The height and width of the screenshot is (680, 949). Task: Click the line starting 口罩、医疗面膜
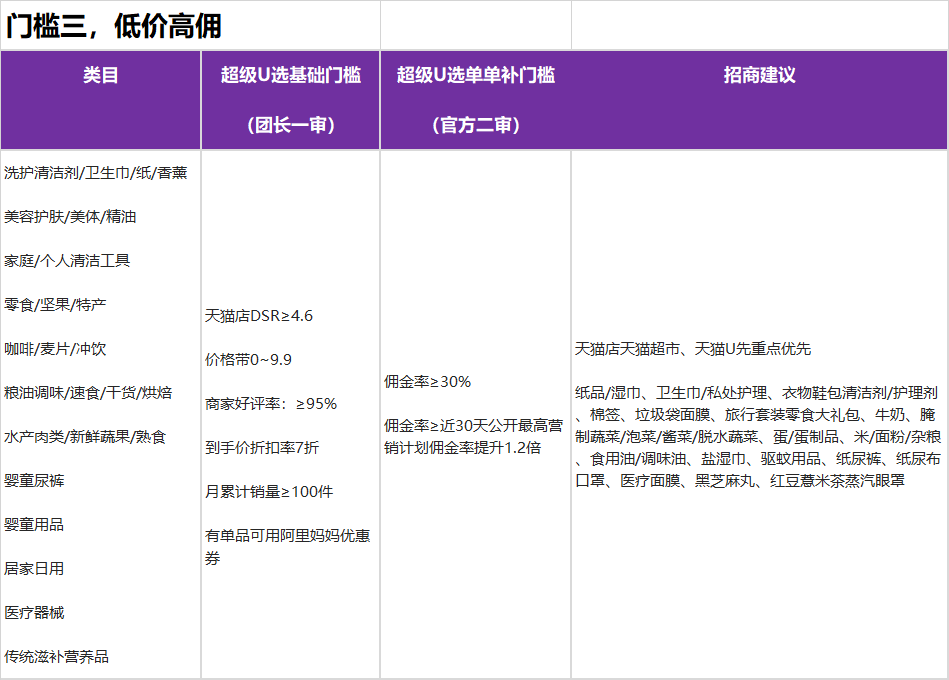point(740,481)
